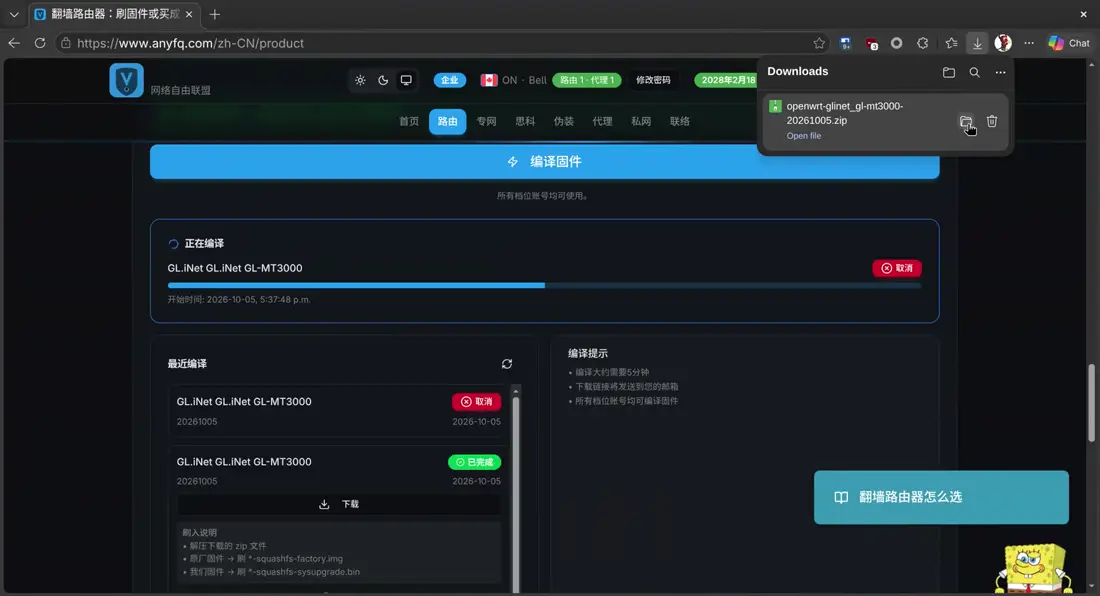Click the address bar URL
1100x596 pixels.
pyautogui.click(x=190, y=43)
